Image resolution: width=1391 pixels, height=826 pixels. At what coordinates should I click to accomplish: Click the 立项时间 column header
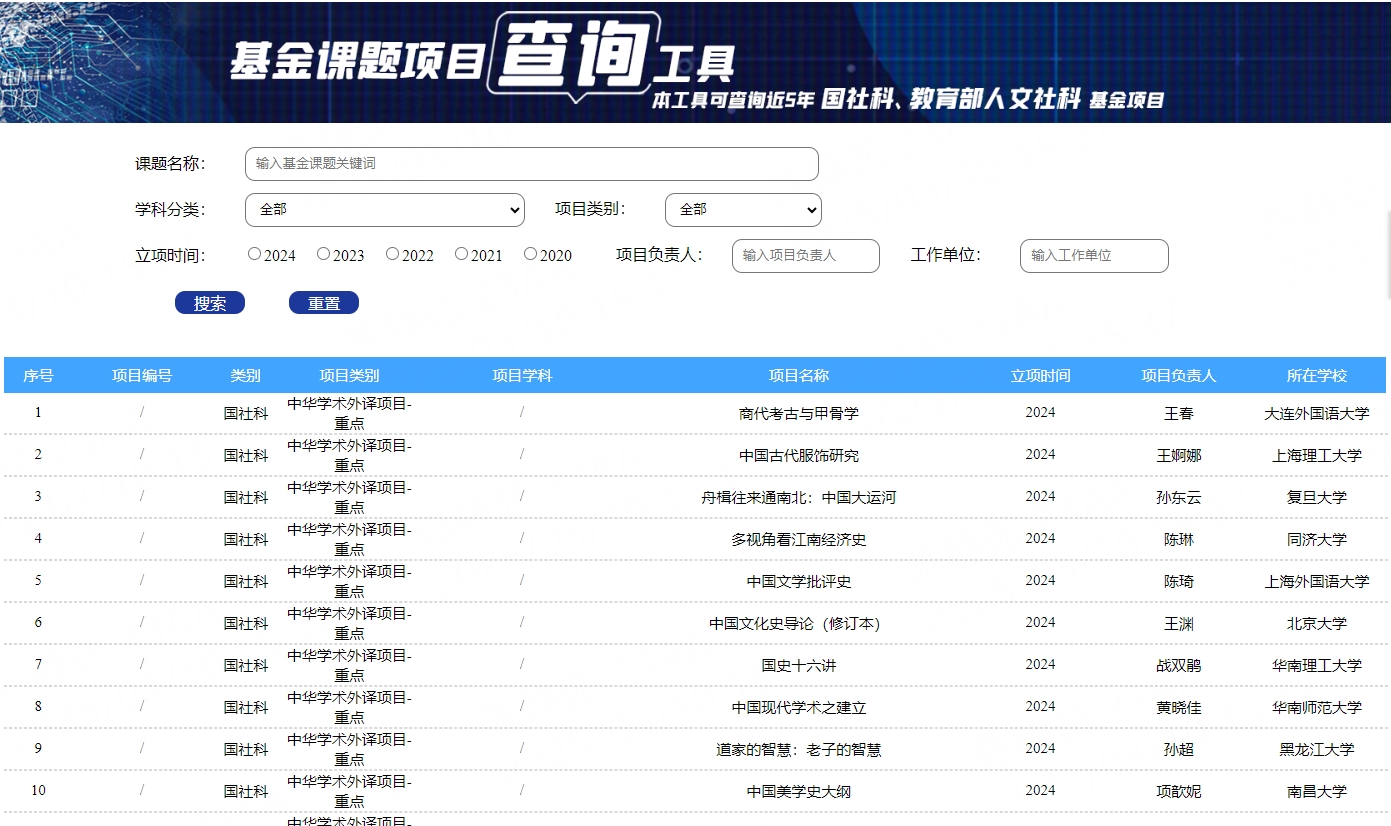tap(1040, 376)
